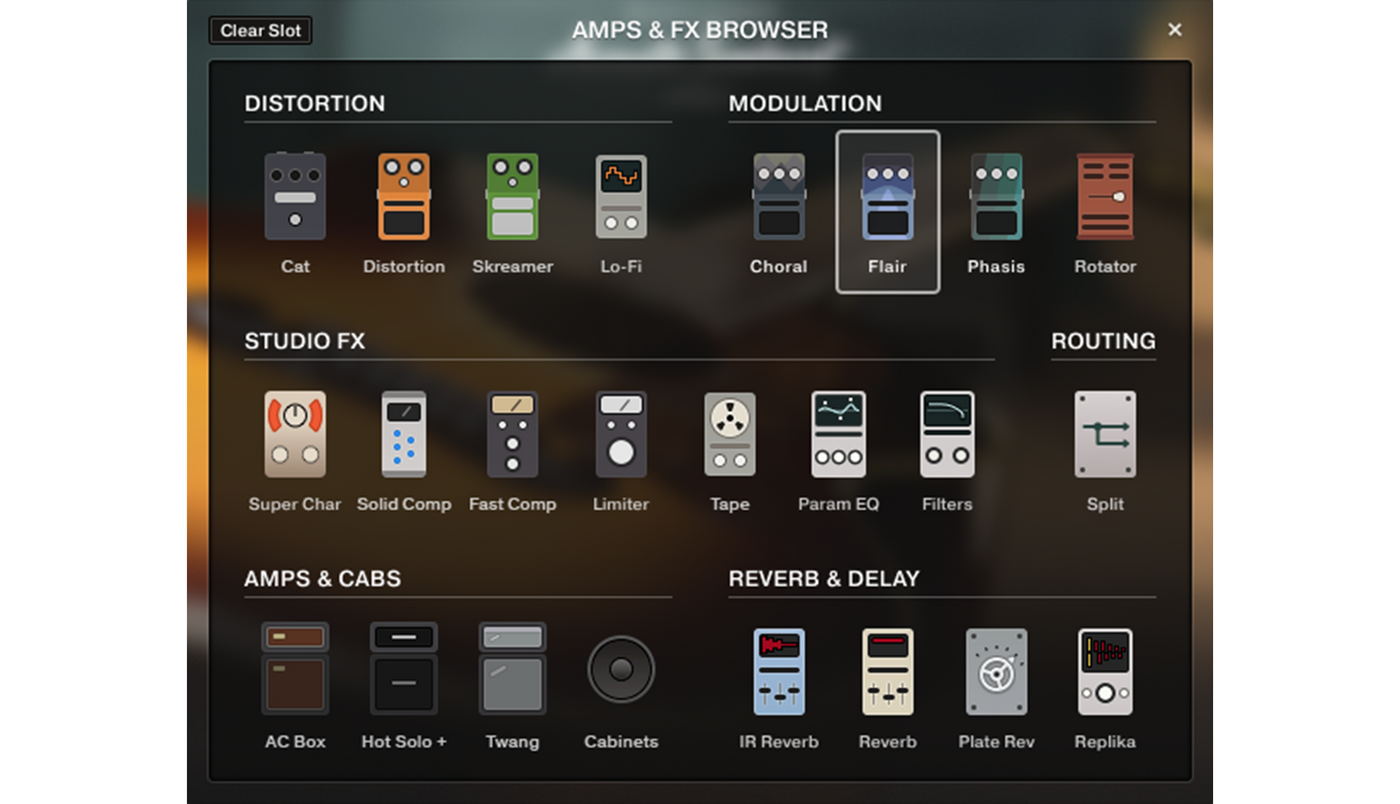The image size is (1400, 804).
Task: Click the DISTORTION section heading
Action: (x=315, y=103)
